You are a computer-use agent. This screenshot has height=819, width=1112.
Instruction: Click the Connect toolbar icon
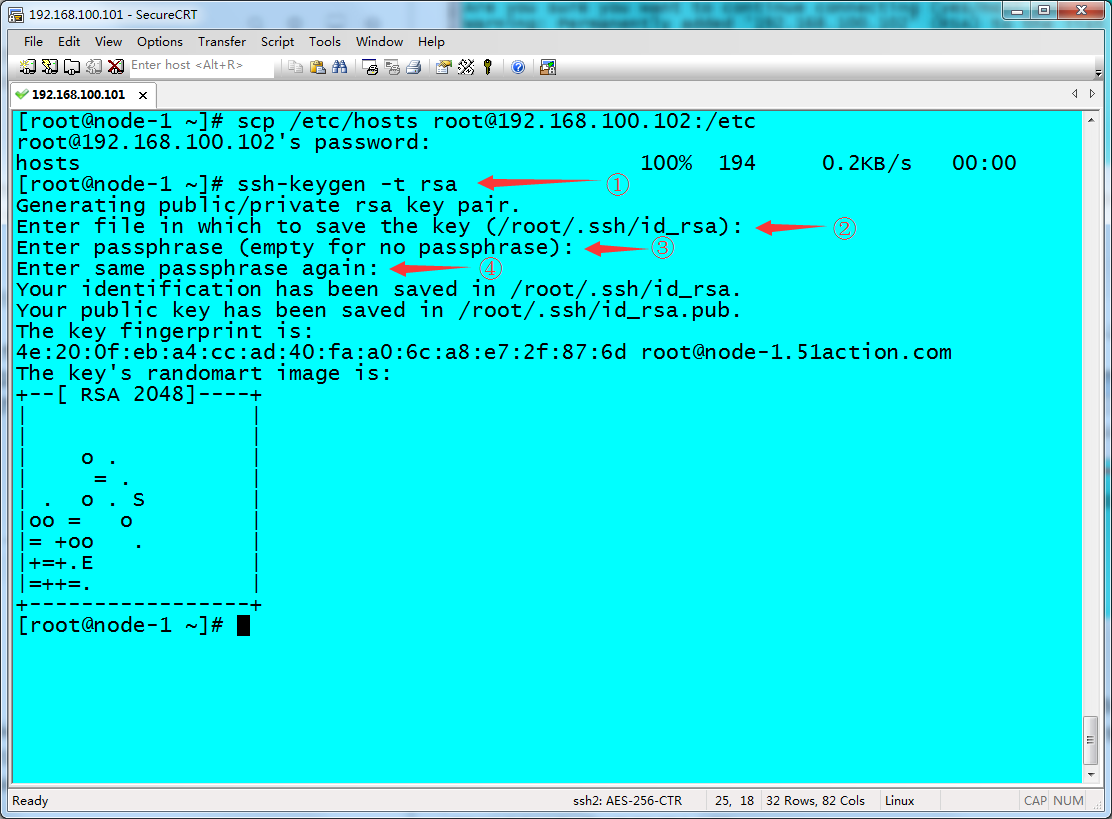[x=27, y=67]
